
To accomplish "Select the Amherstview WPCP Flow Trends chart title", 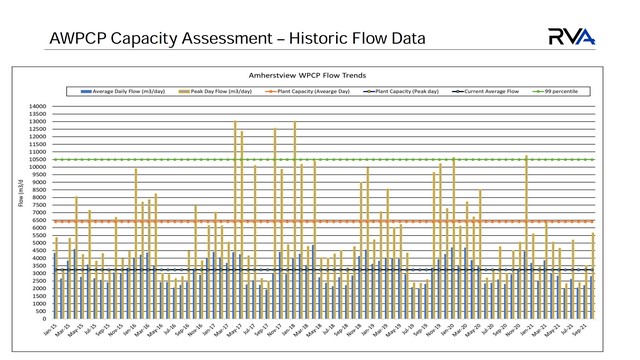I will 307,75.
